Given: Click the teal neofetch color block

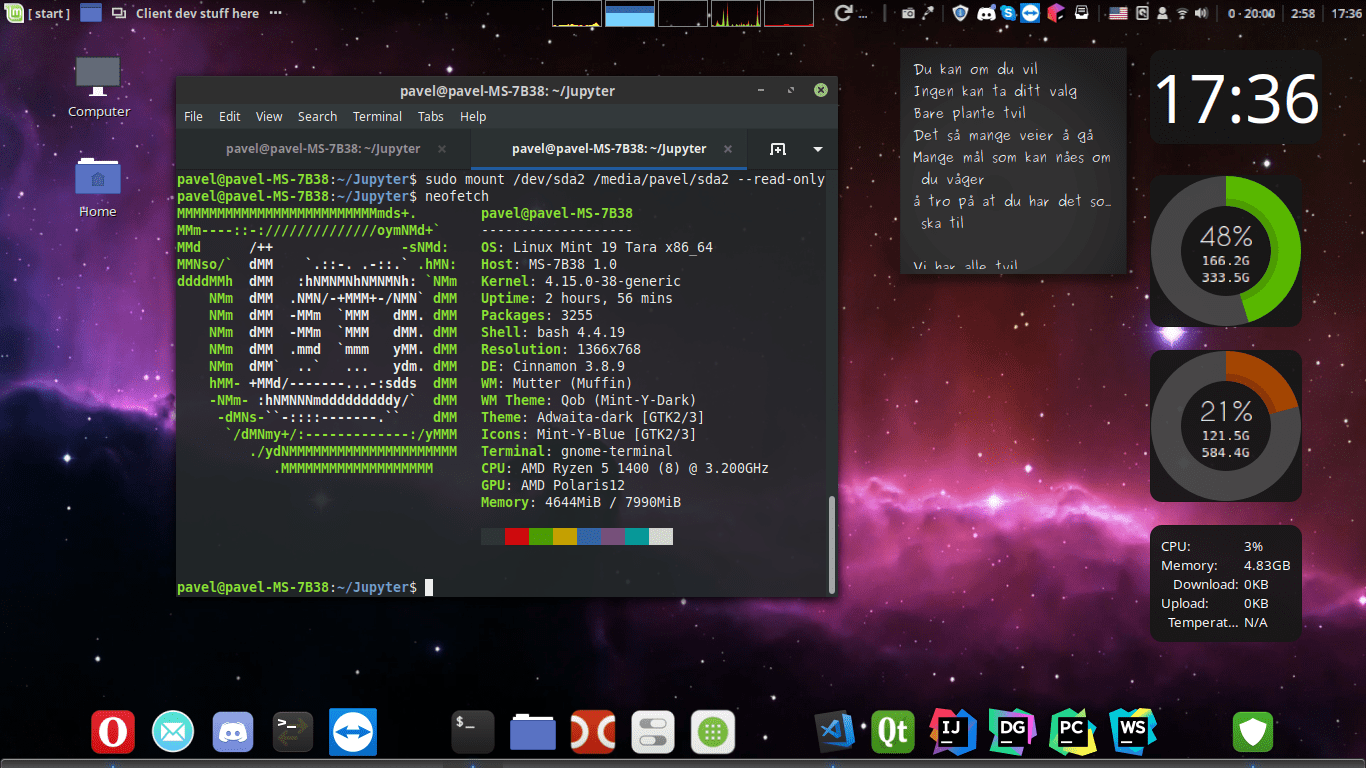Looking at the screenshot, I should coord(637,537).
